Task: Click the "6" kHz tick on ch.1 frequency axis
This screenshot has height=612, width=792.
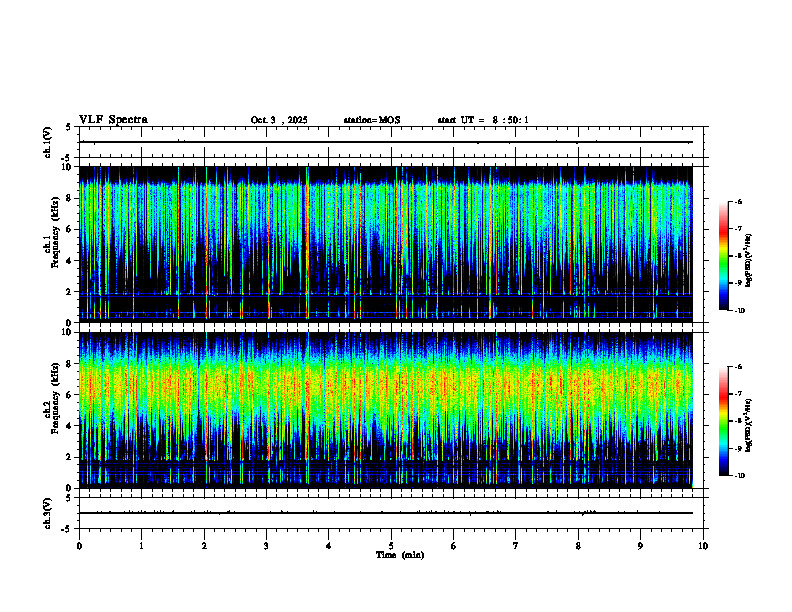Action: pyautogui.click(x=70, y=229)
